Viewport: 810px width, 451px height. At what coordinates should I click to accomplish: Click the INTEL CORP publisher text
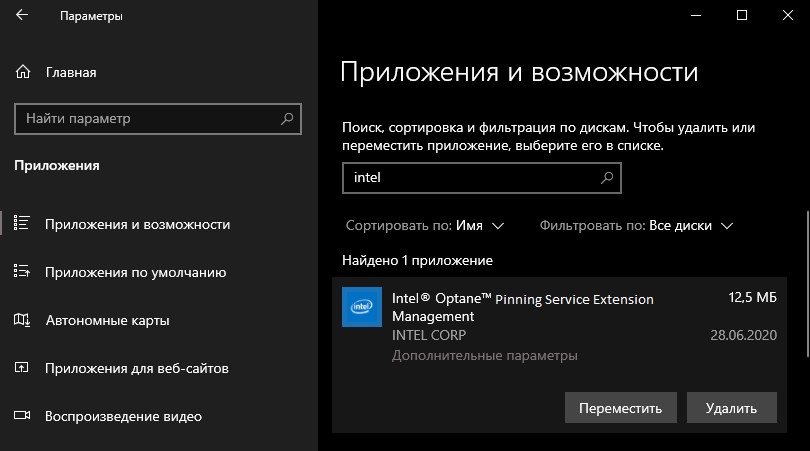[x=429, y=335]
